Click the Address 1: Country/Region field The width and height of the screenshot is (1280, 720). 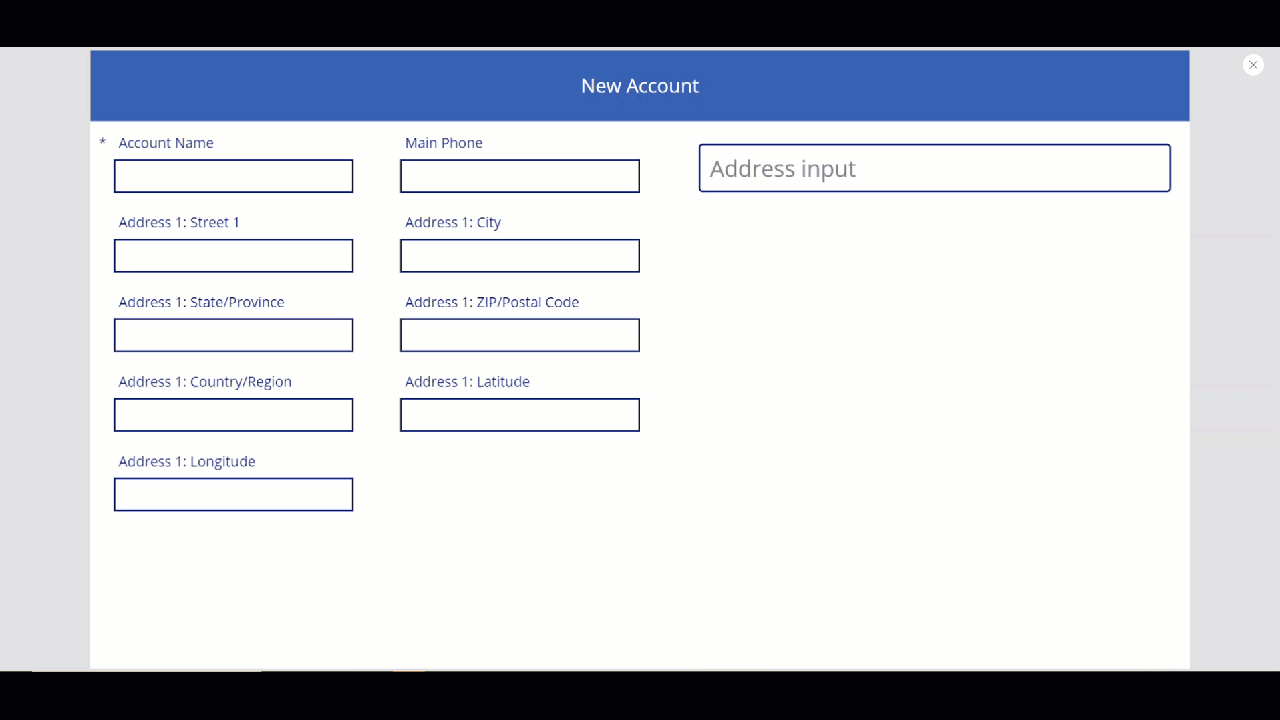click(x=233, y=414)
